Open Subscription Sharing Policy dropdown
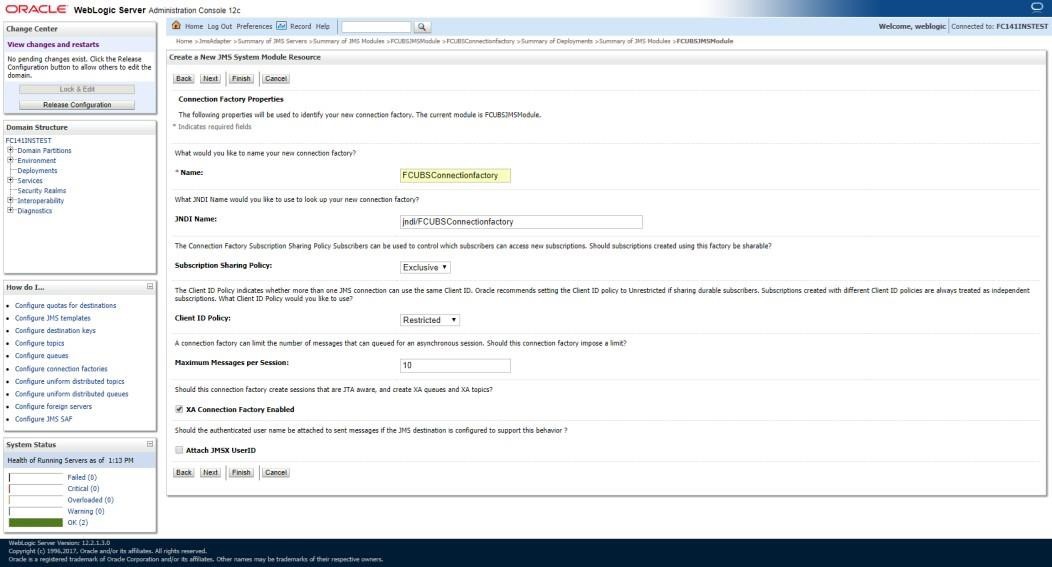1052x567 pixels. tap(425, 267)
